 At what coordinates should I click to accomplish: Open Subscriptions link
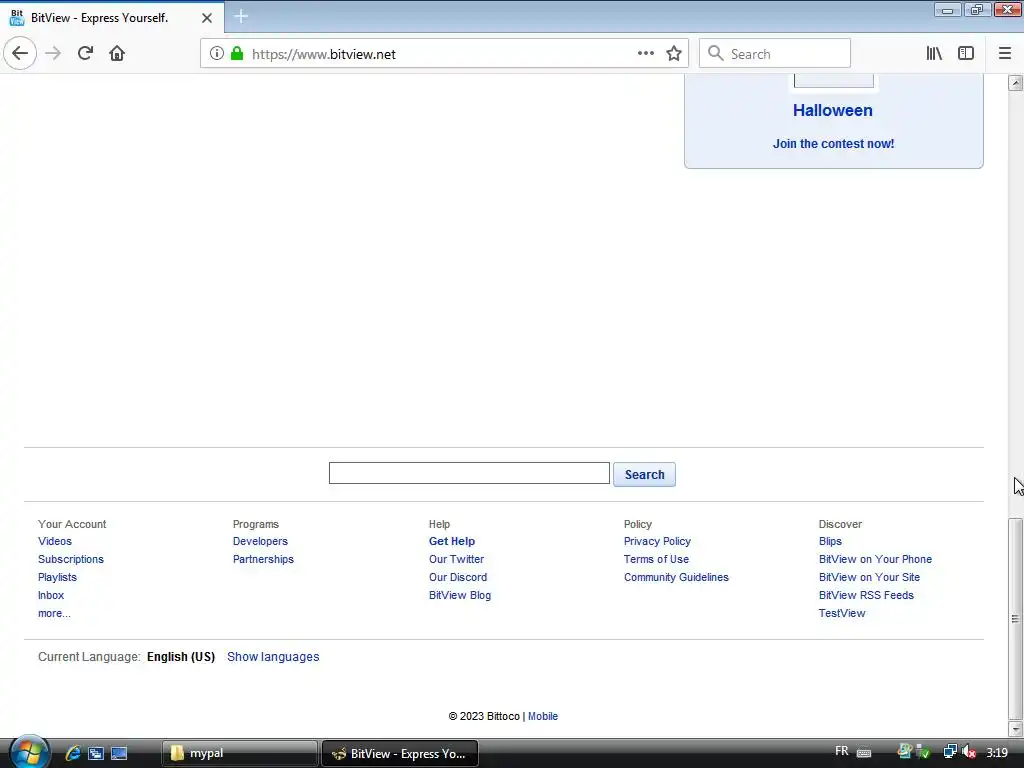(x=71, y=559)
